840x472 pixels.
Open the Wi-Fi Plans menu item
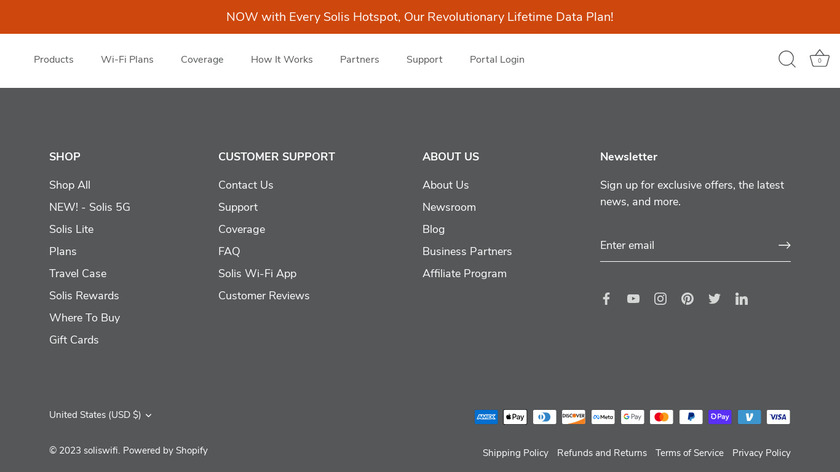(x=127, y=60)
